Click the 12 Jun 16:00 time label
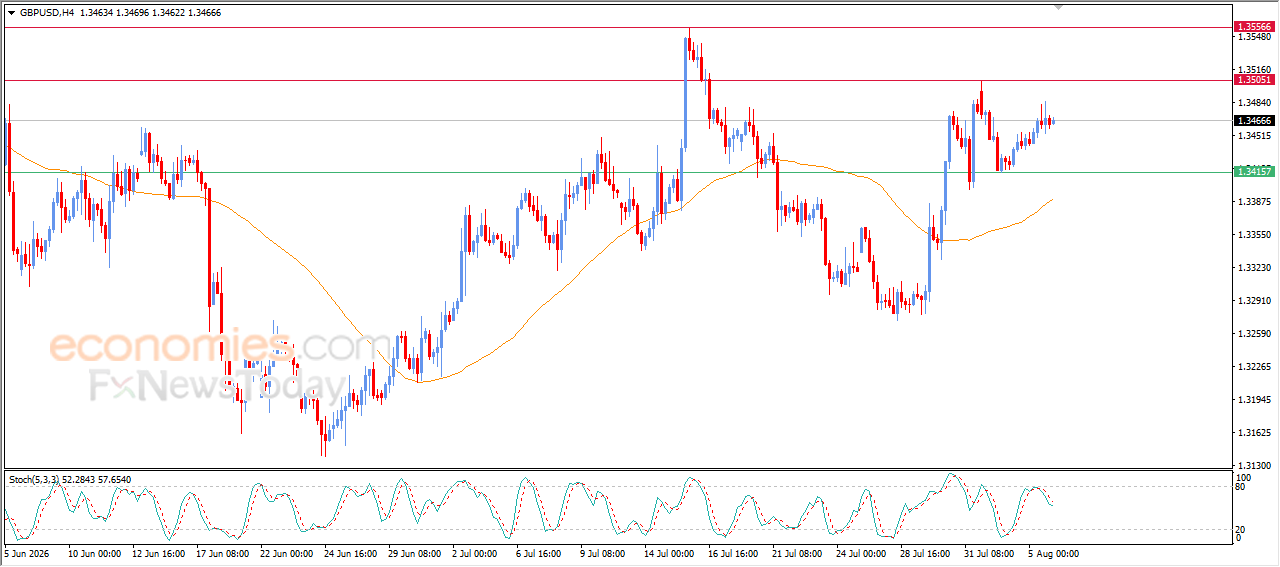Screen dimensions: 1280x567 coord(159,553)
